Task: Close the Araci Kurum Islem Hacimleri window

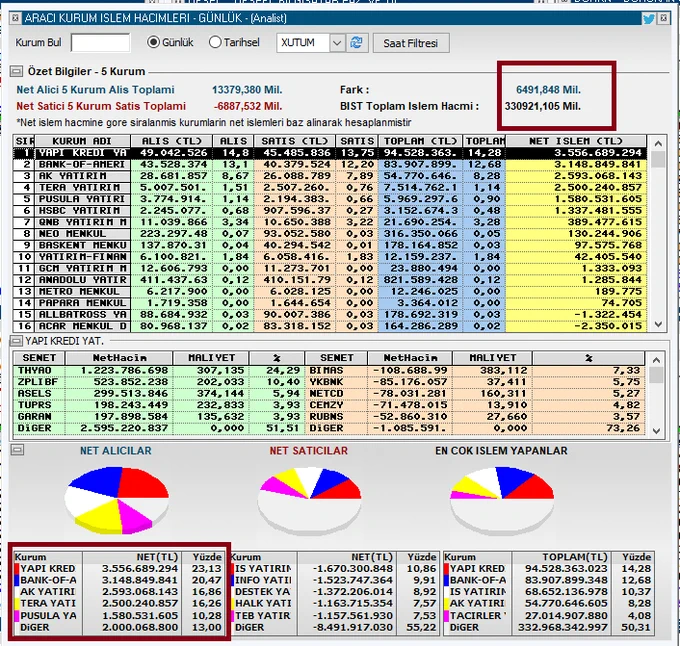Action: point(664,18)
